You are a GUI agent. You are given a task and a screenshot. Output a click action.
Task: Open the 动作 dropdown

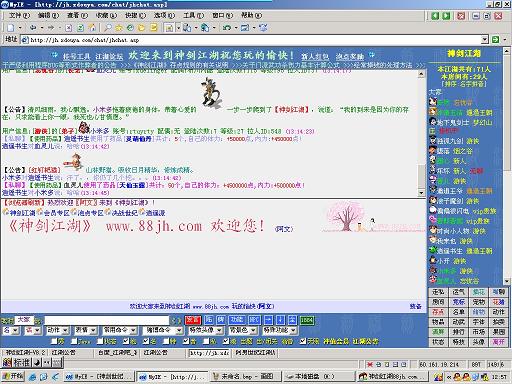57,330
